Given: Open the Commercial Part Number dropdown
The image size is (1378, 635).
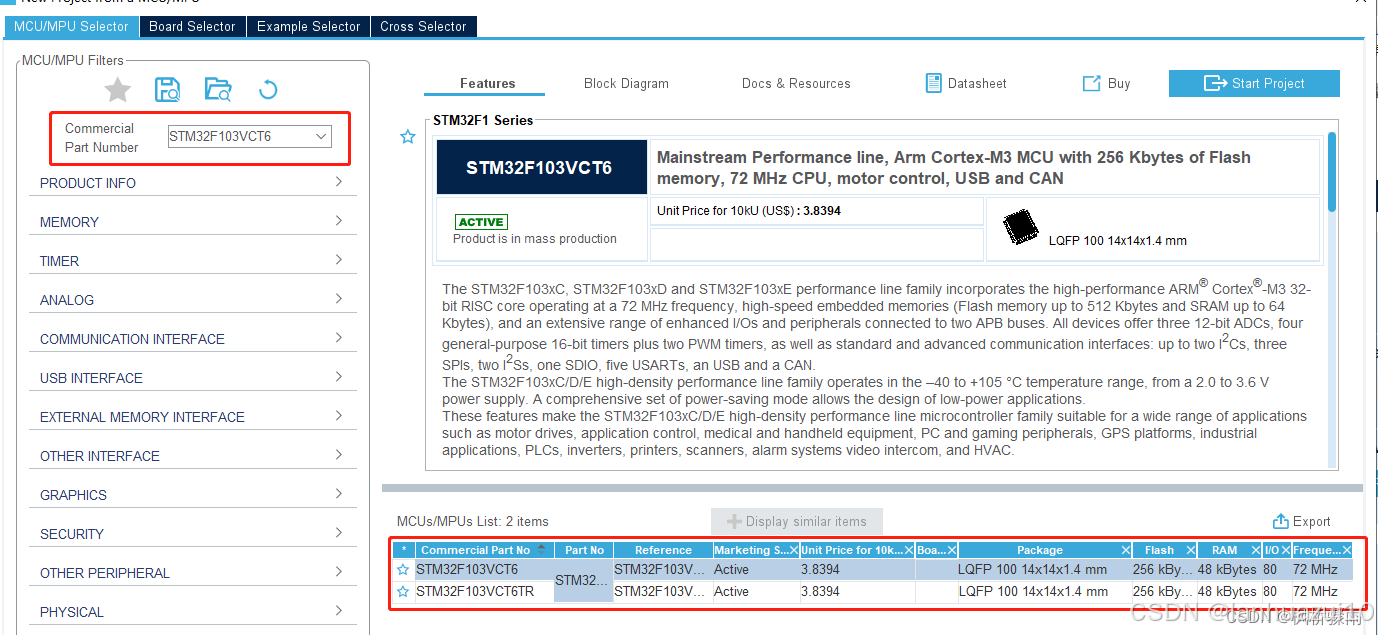Looking at the screenshot, I should click(321, 136).
